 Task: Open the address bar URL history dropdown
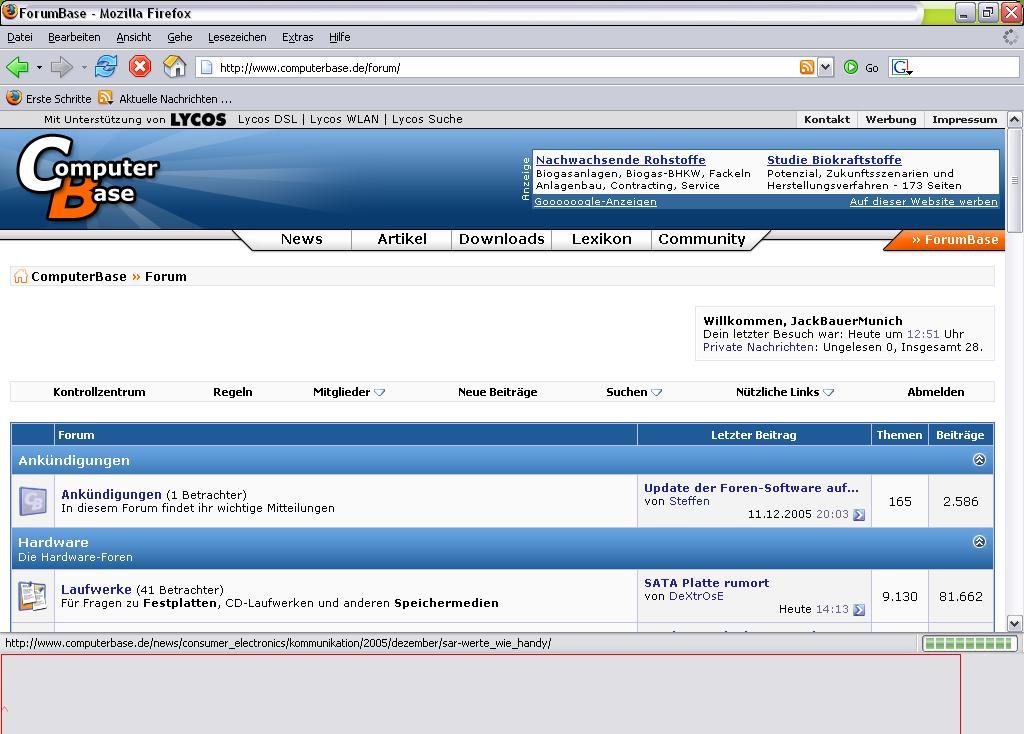click(825, 67)
